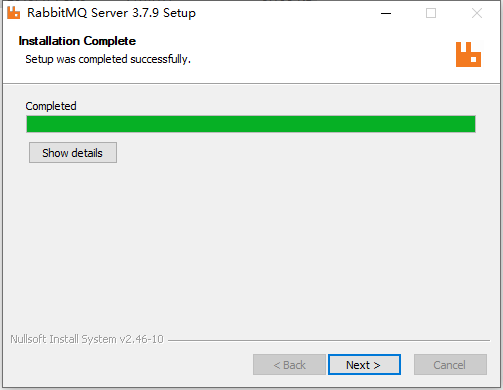
Task: Click the RabbitMQ icon in title bar
Action: click(x=13, y=13)
